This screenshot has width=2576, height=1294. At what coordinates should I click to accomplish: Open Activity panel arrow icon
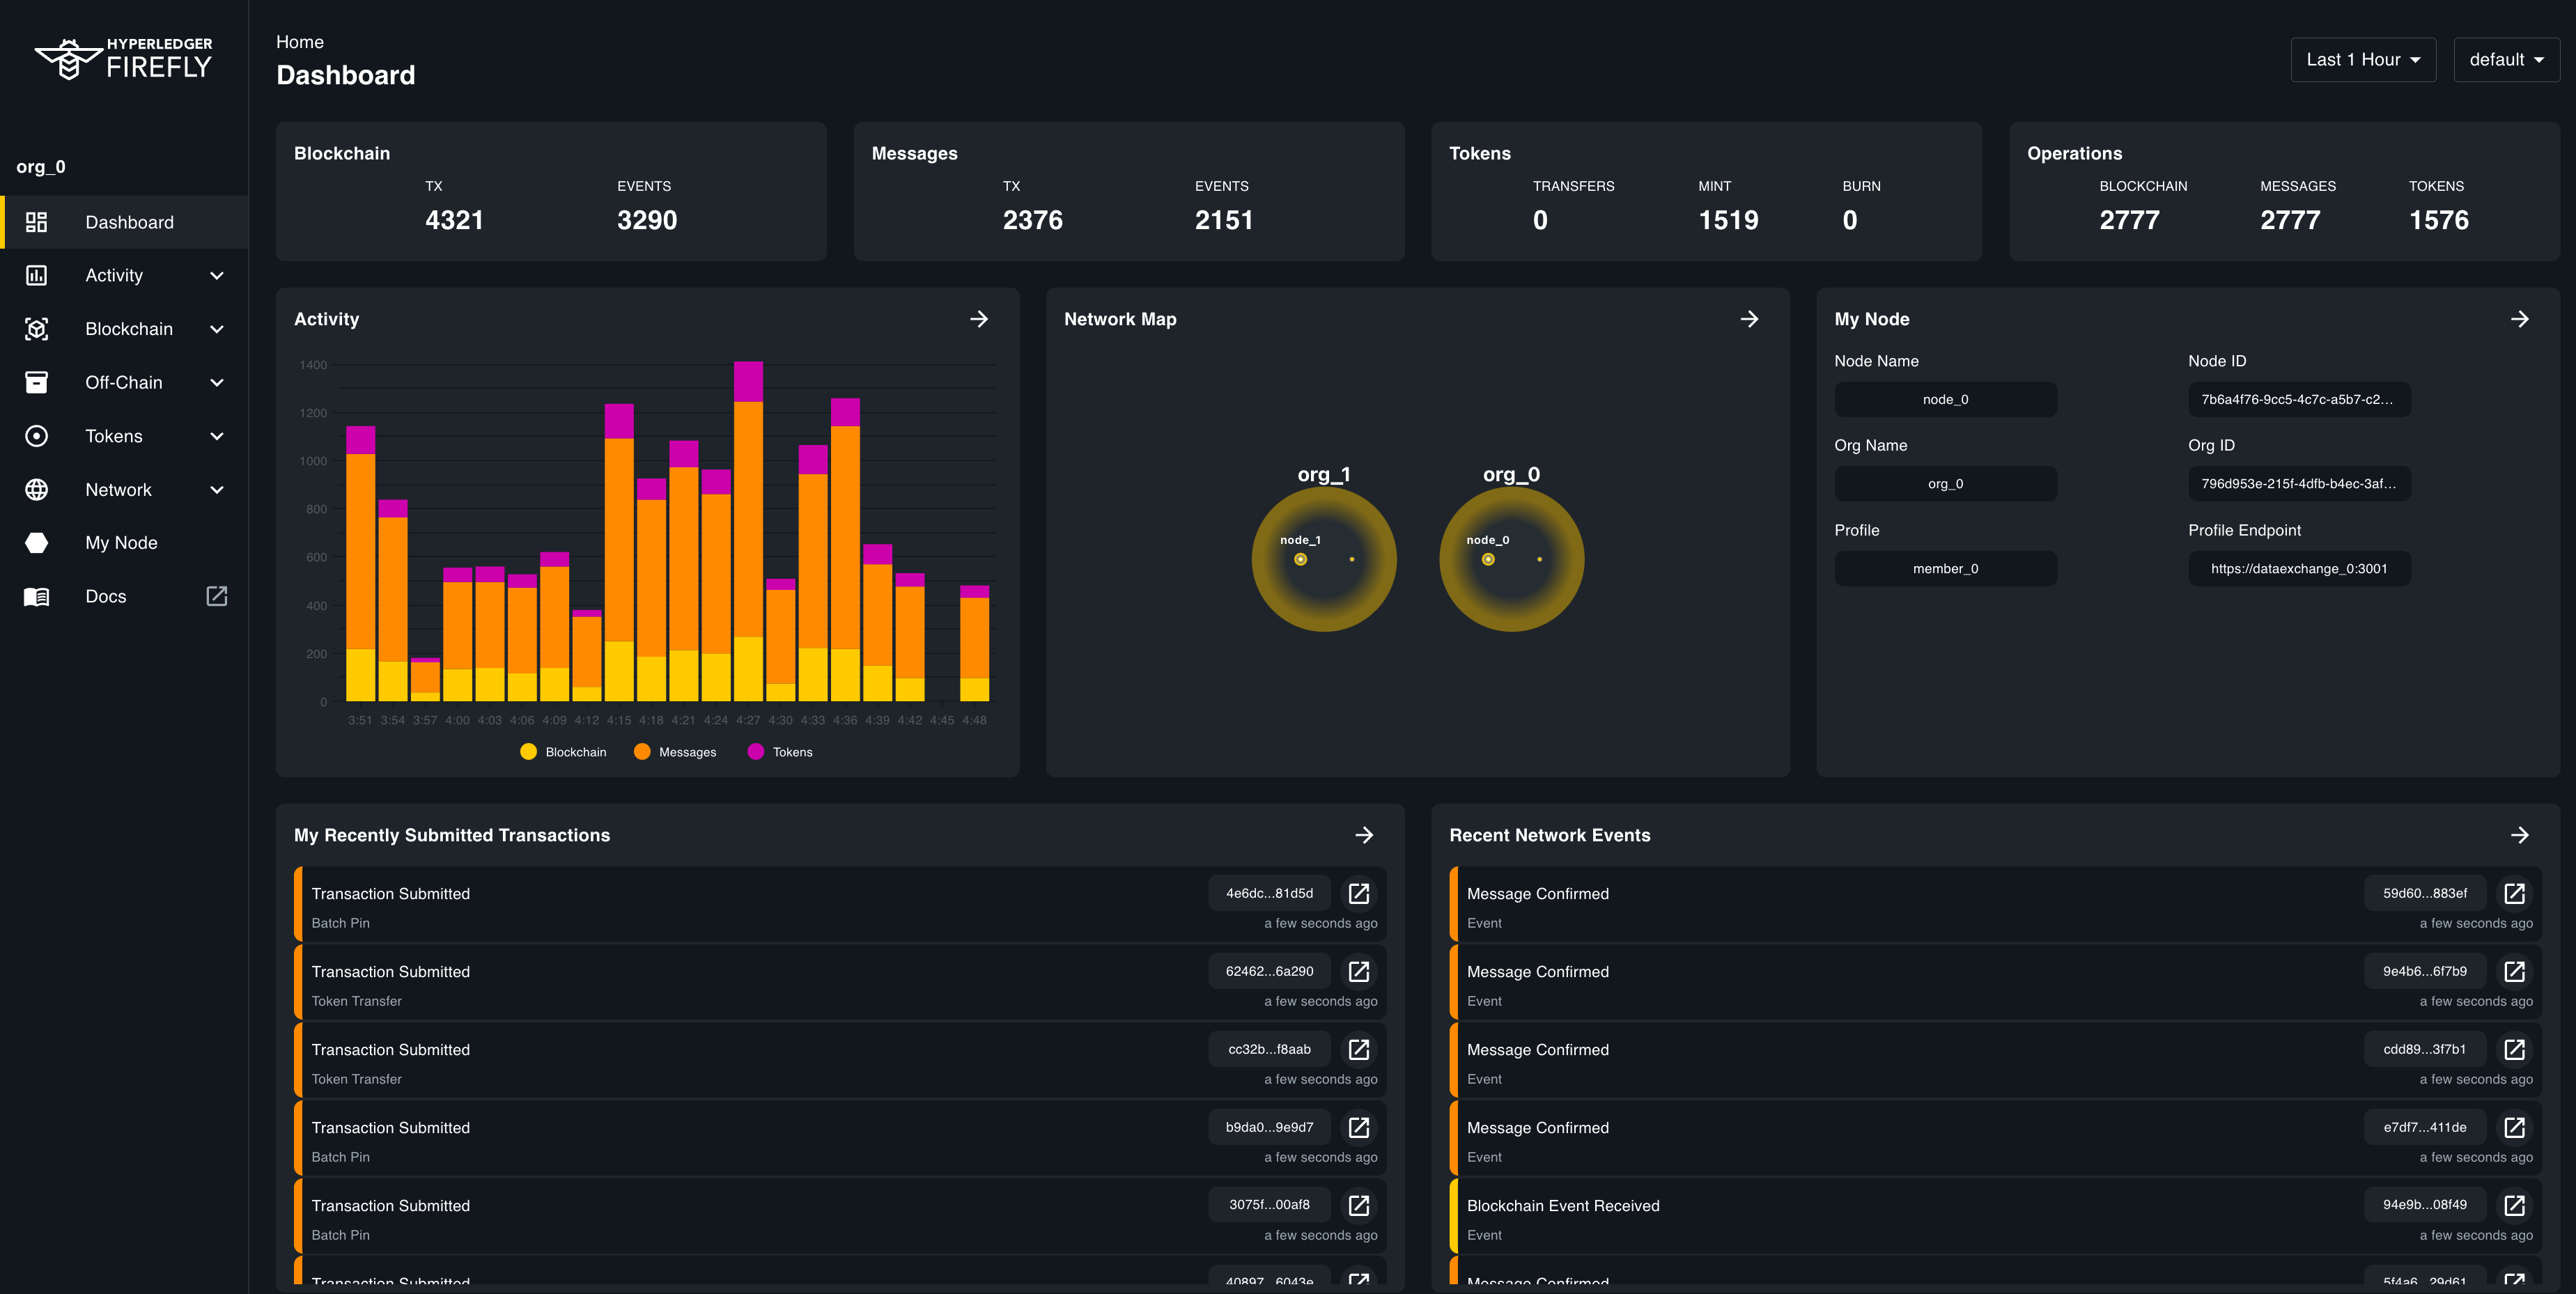pos(978,319)
